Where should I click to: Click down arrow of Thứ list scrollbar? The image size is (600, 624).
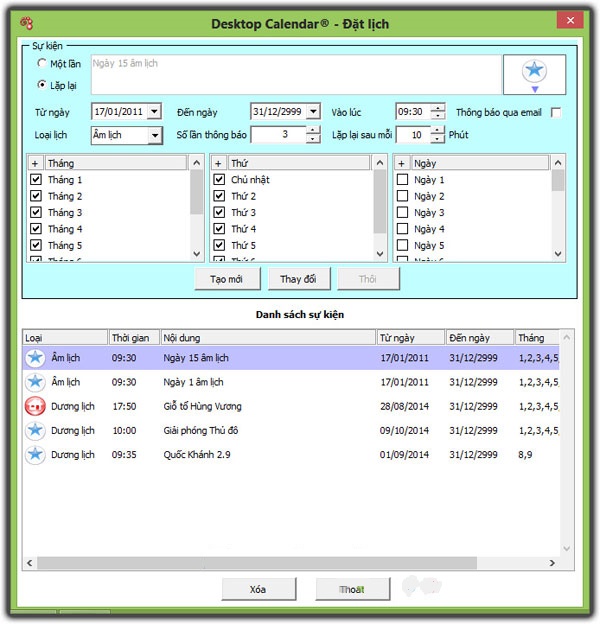(380, 254)
